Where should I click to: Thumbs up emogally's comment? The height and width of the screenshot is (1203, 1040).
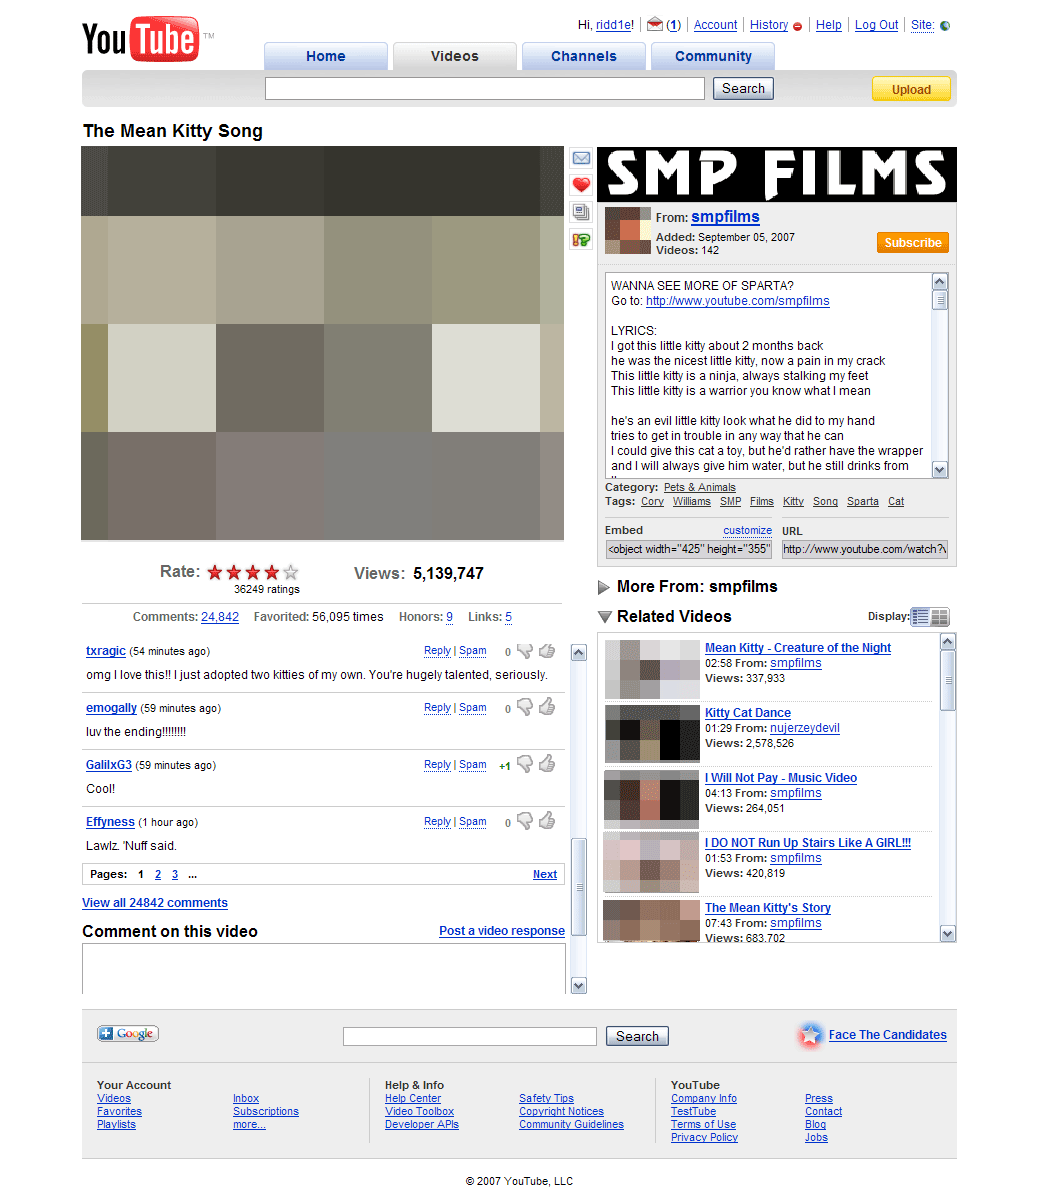(x=547, y=708)
